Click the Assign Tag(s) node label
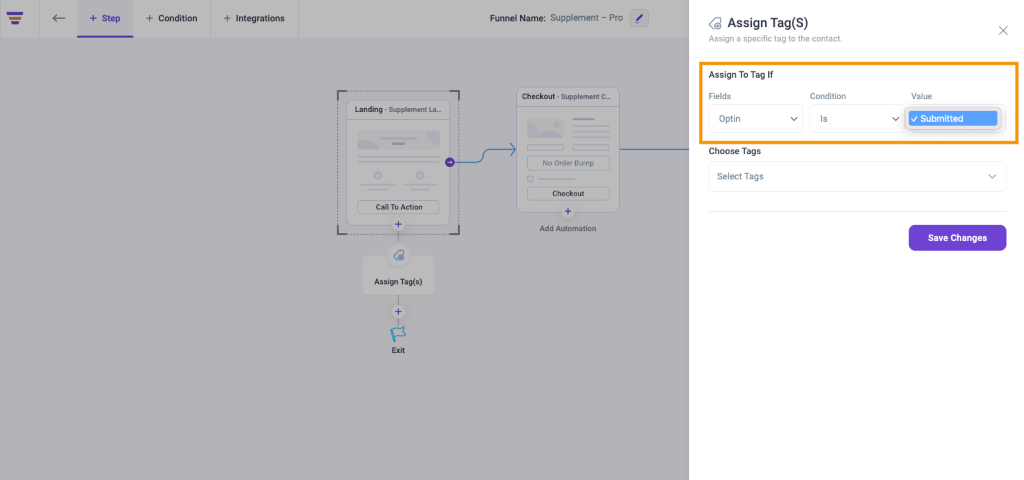Viewport: 1024px width, 480px height. [398, 282]
